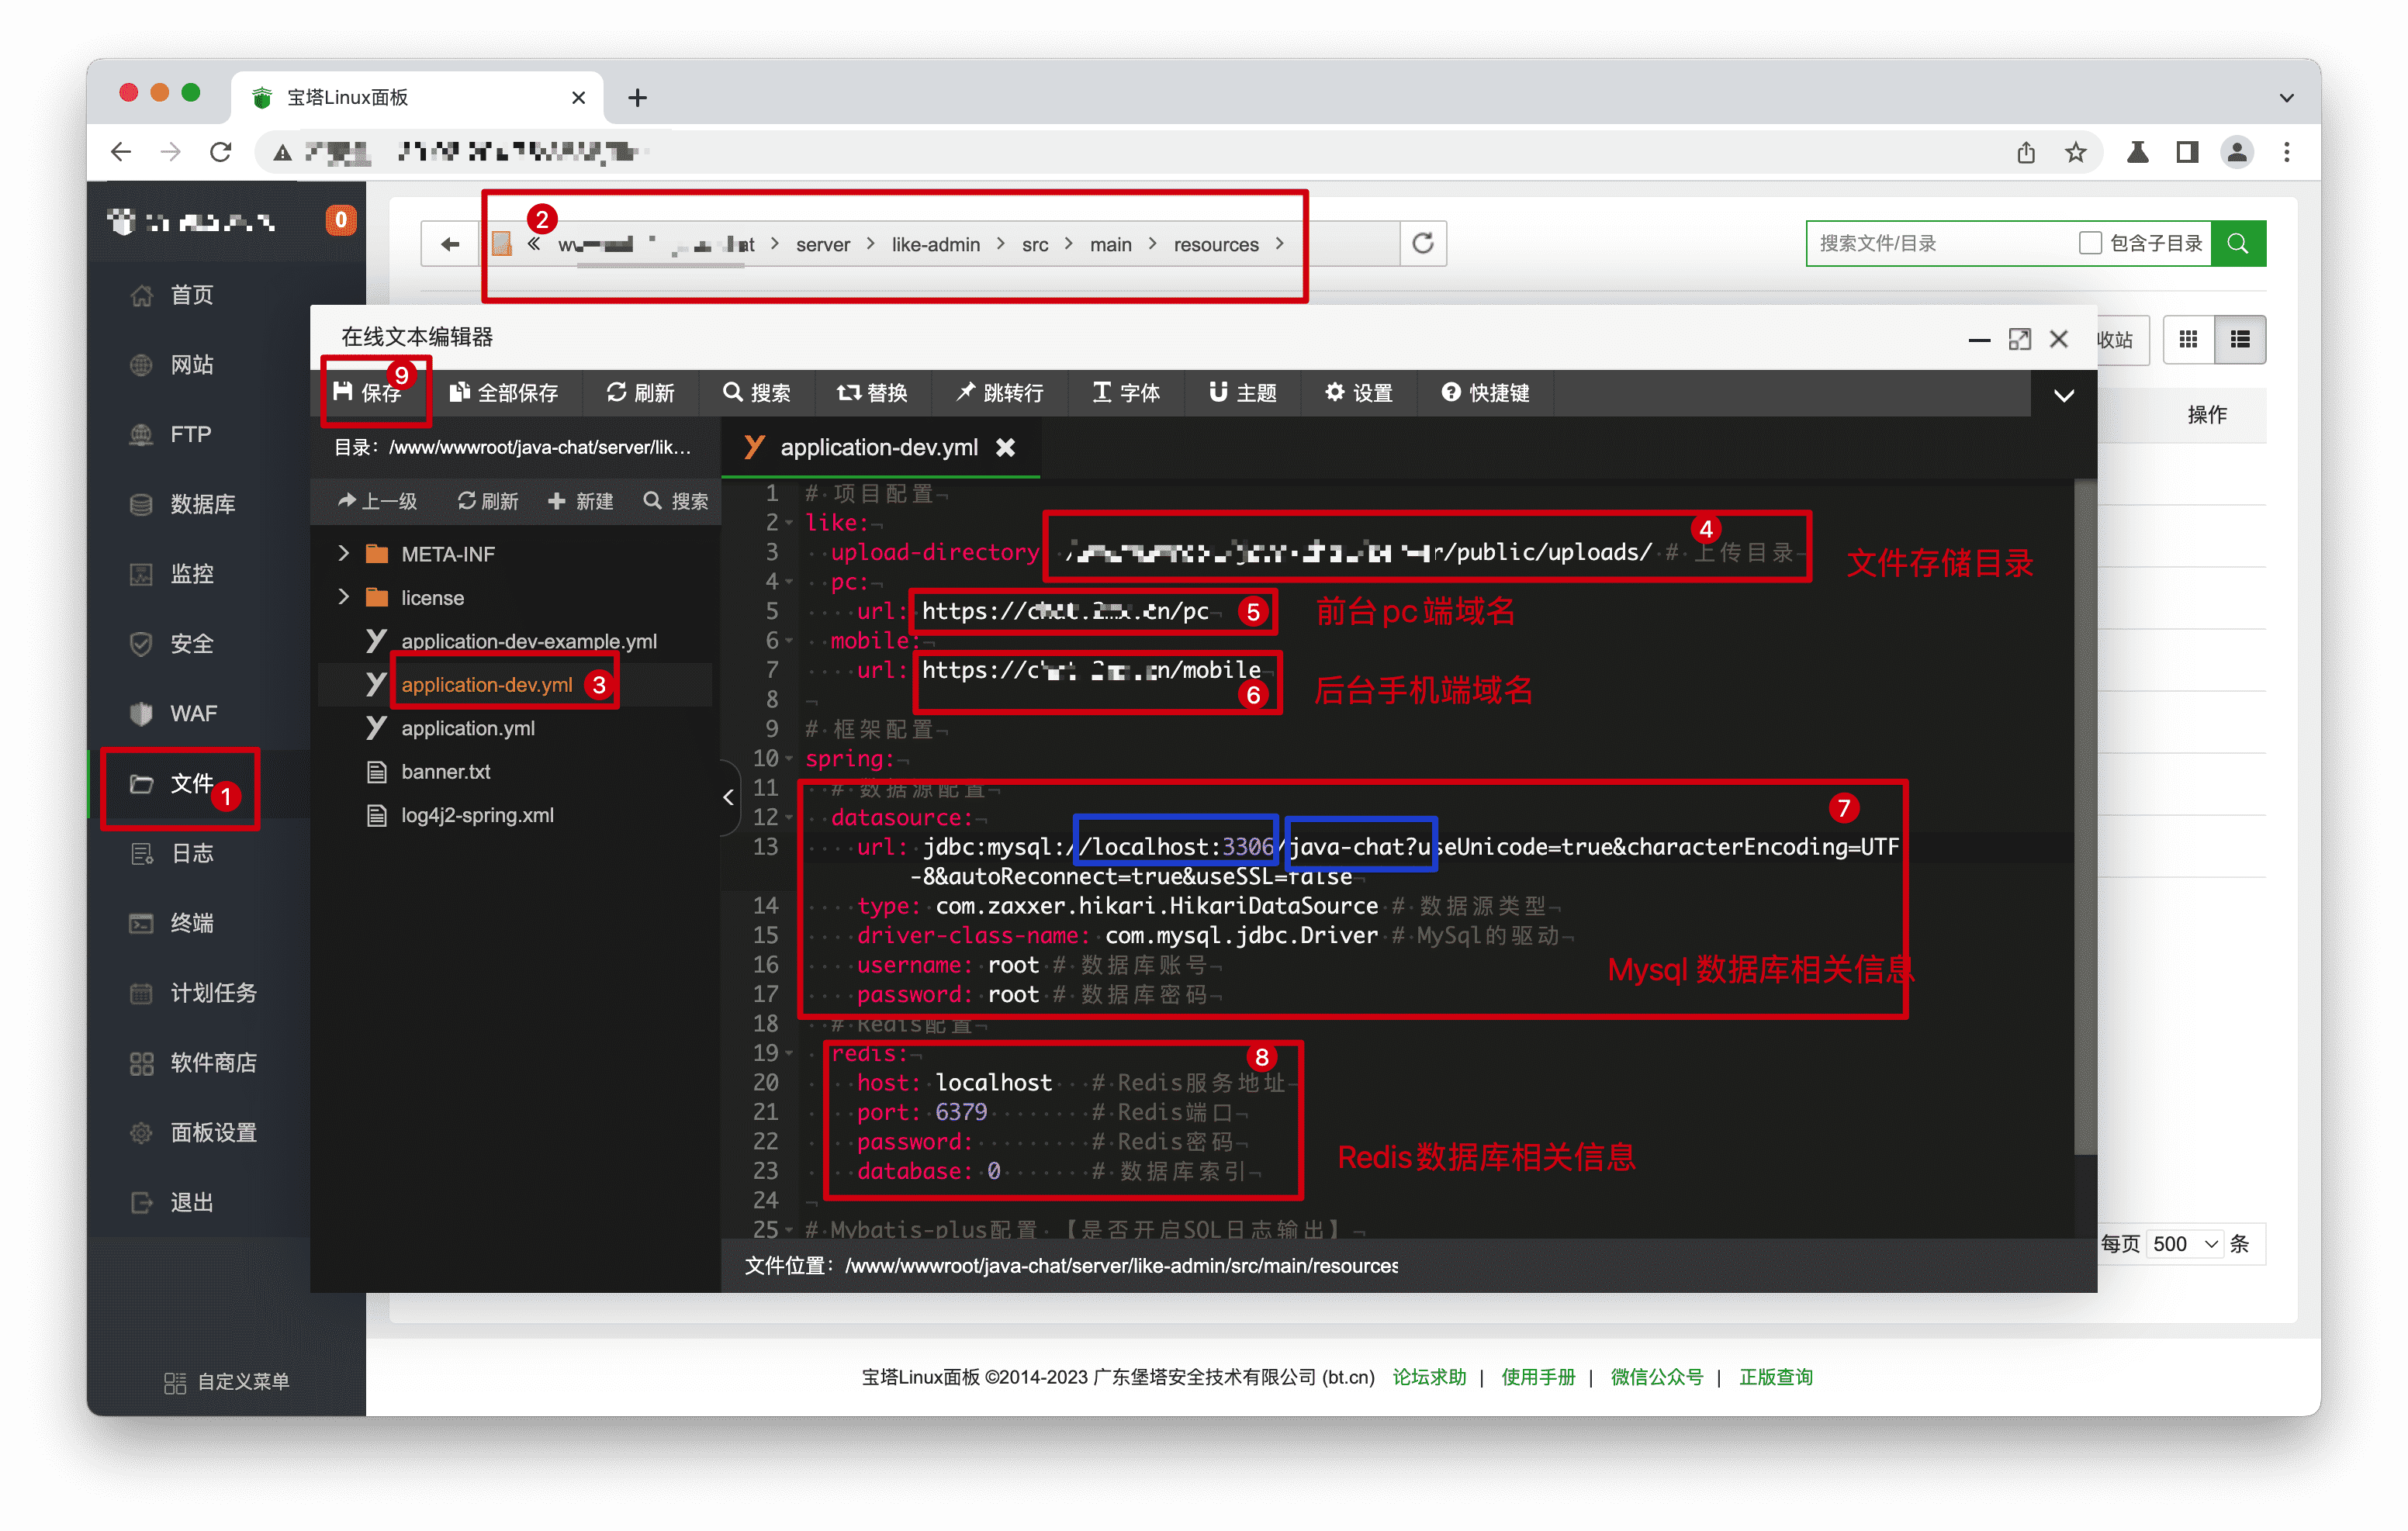
Task: Open the per-page 500 dropdown
Action: (2185, 1243)
